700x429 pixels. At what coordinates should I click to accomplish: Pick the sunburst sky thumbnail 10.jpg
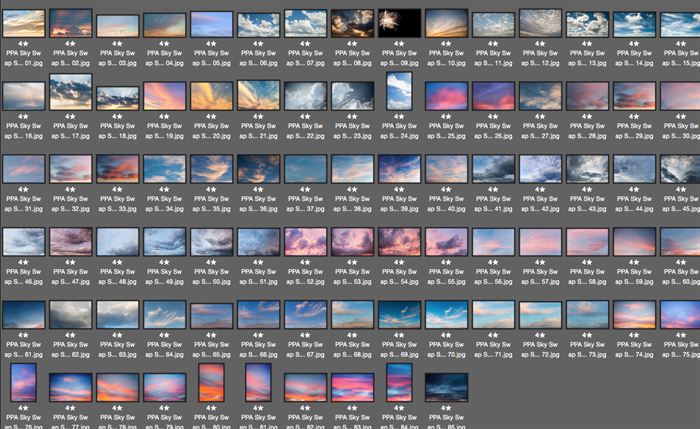click(446, 24)
